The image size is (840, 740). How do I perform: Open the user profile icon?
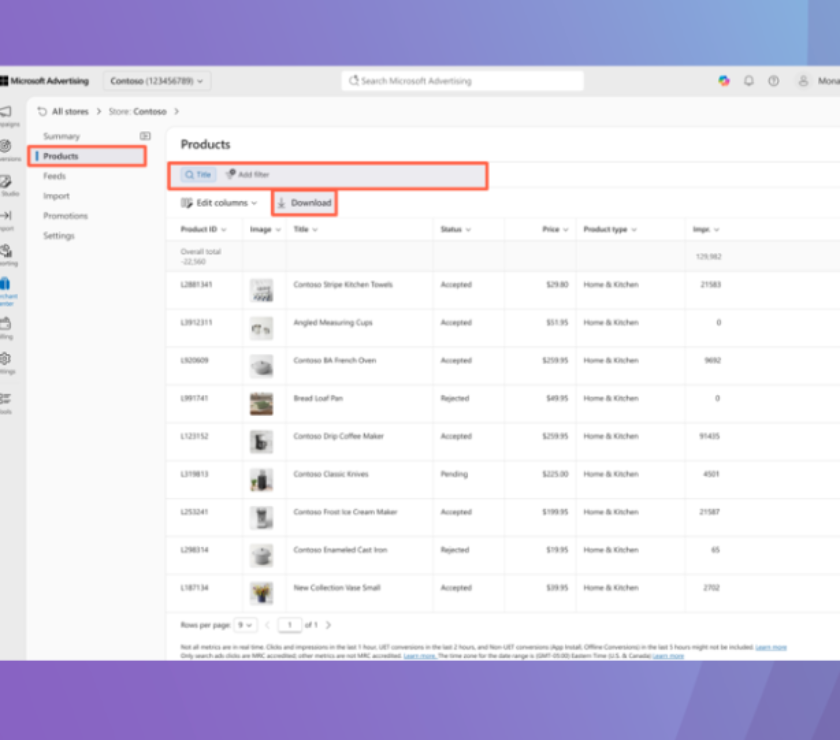tap(802, 81)
